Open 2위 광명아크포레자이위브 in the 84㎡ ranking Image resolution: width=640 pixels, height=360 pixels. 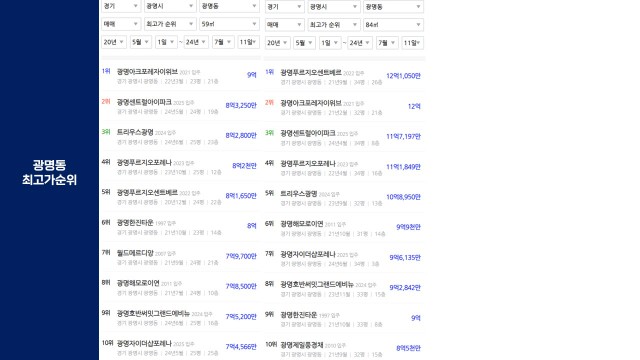click(344, 107)
